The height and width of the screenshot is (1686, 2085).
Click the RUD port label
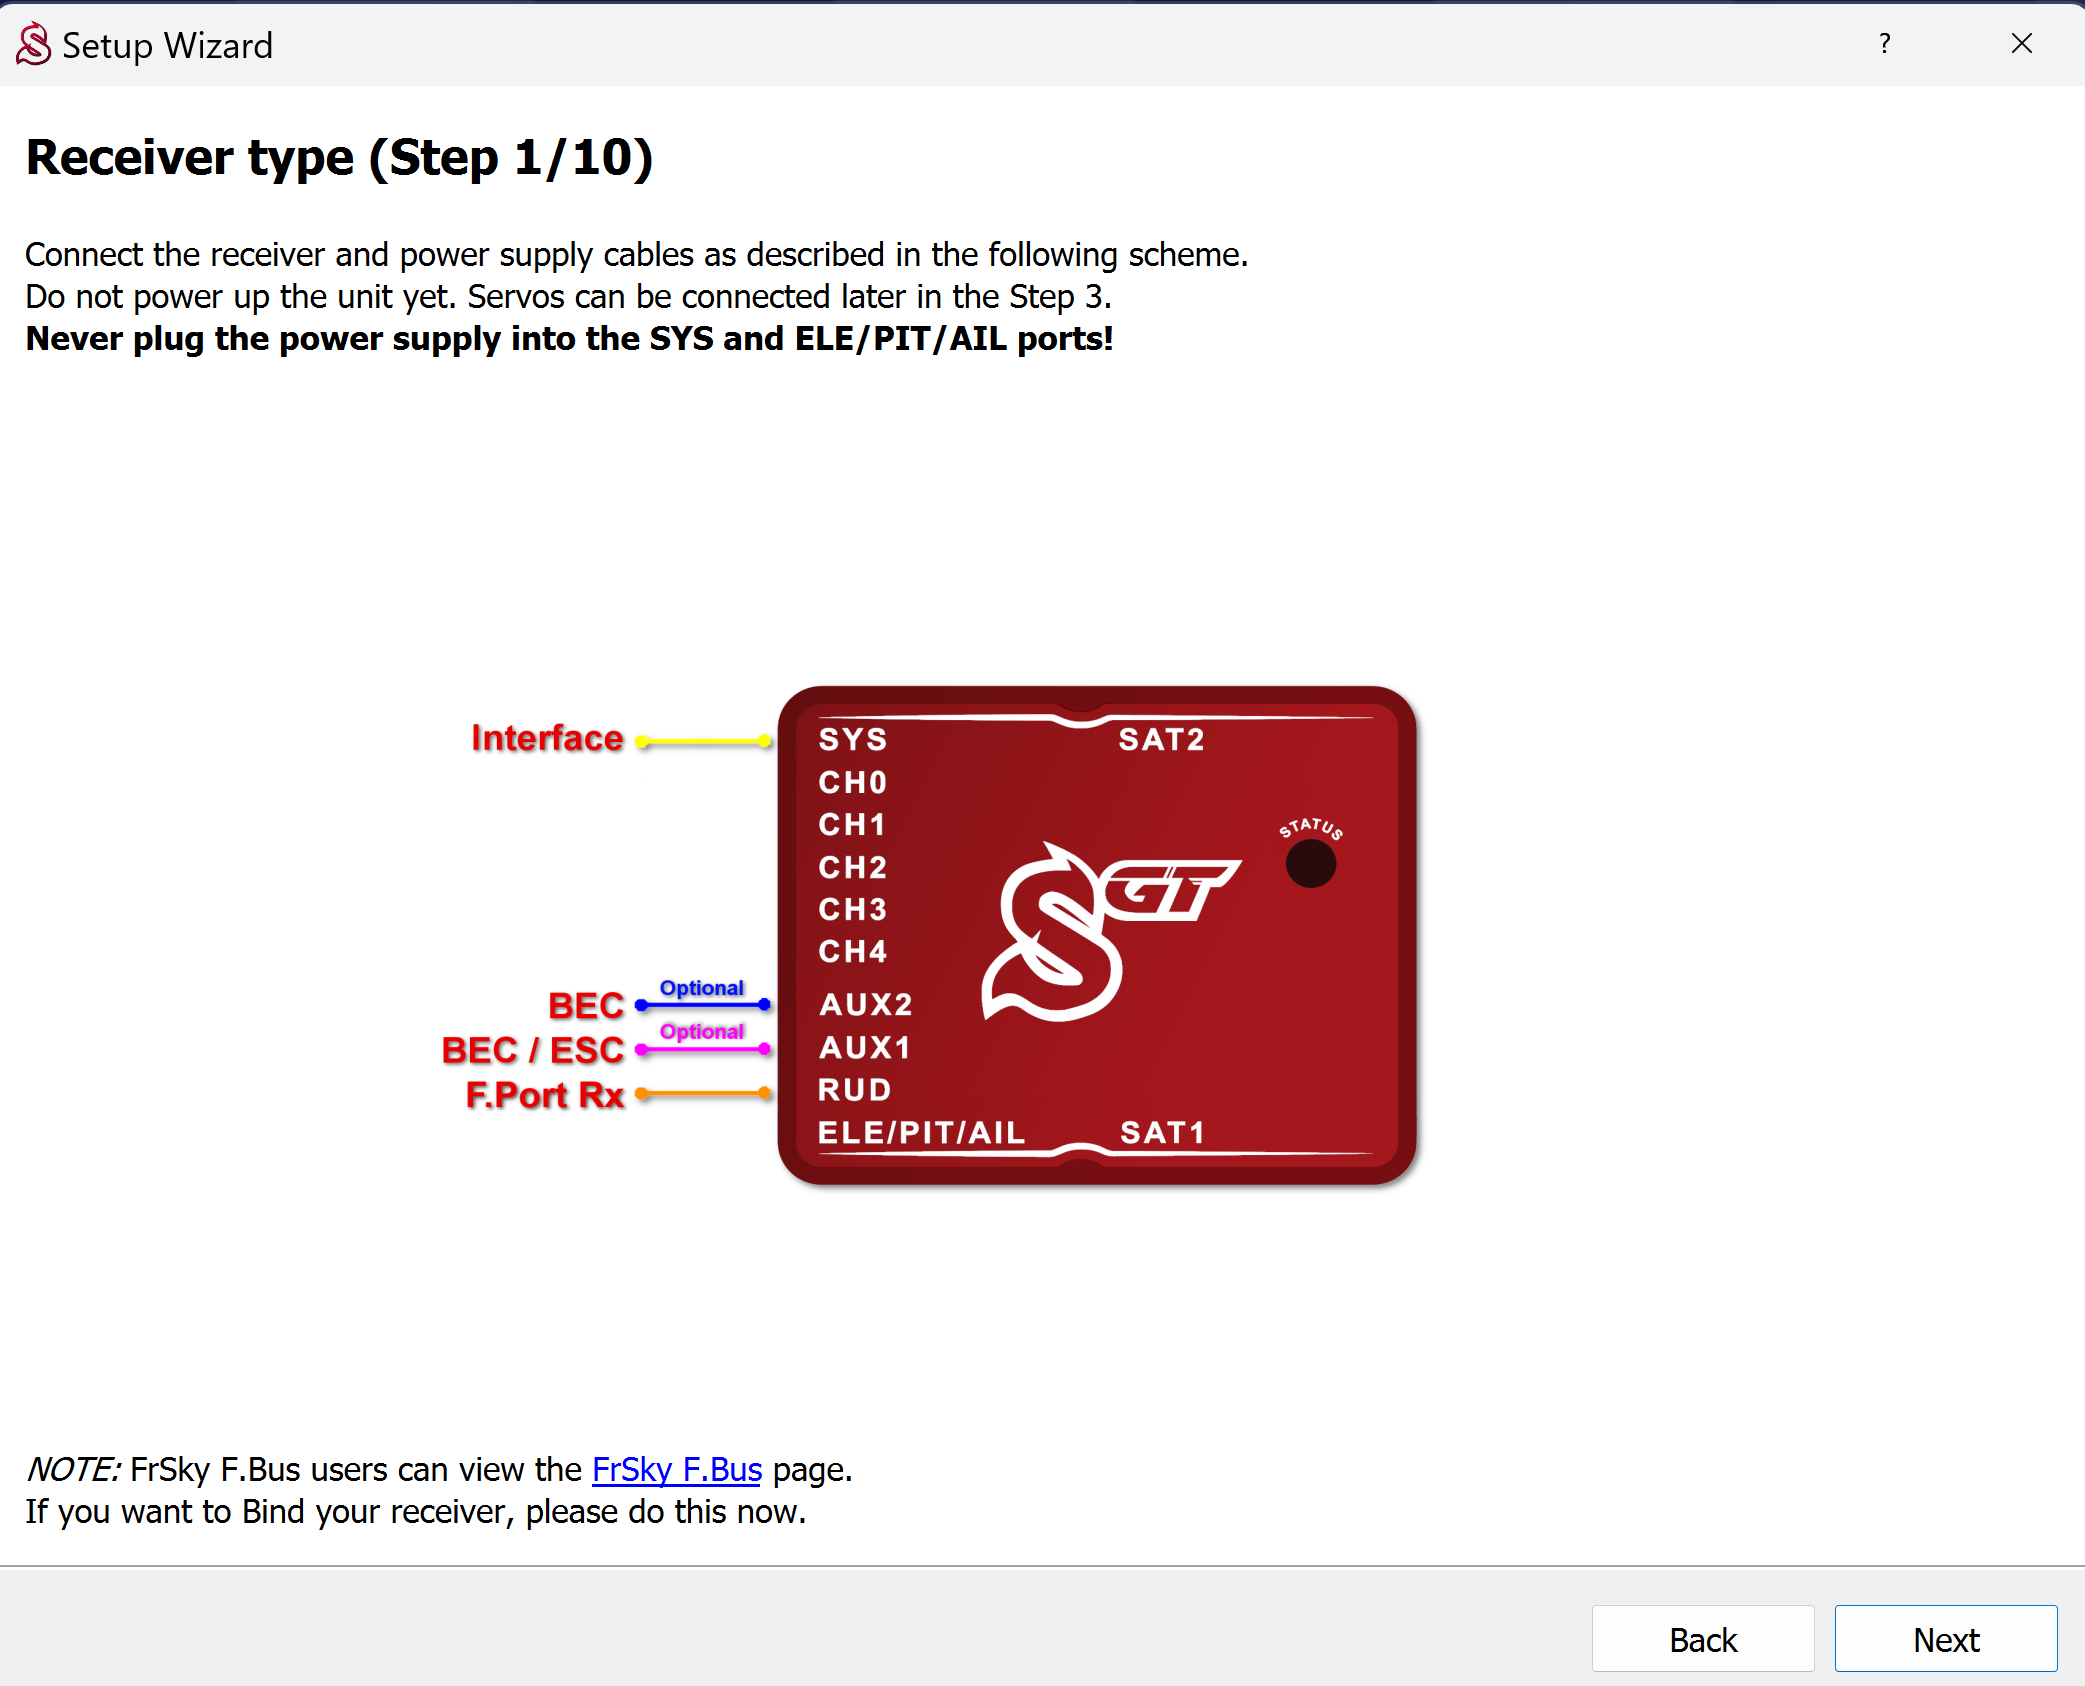[x=854, y=1089]
